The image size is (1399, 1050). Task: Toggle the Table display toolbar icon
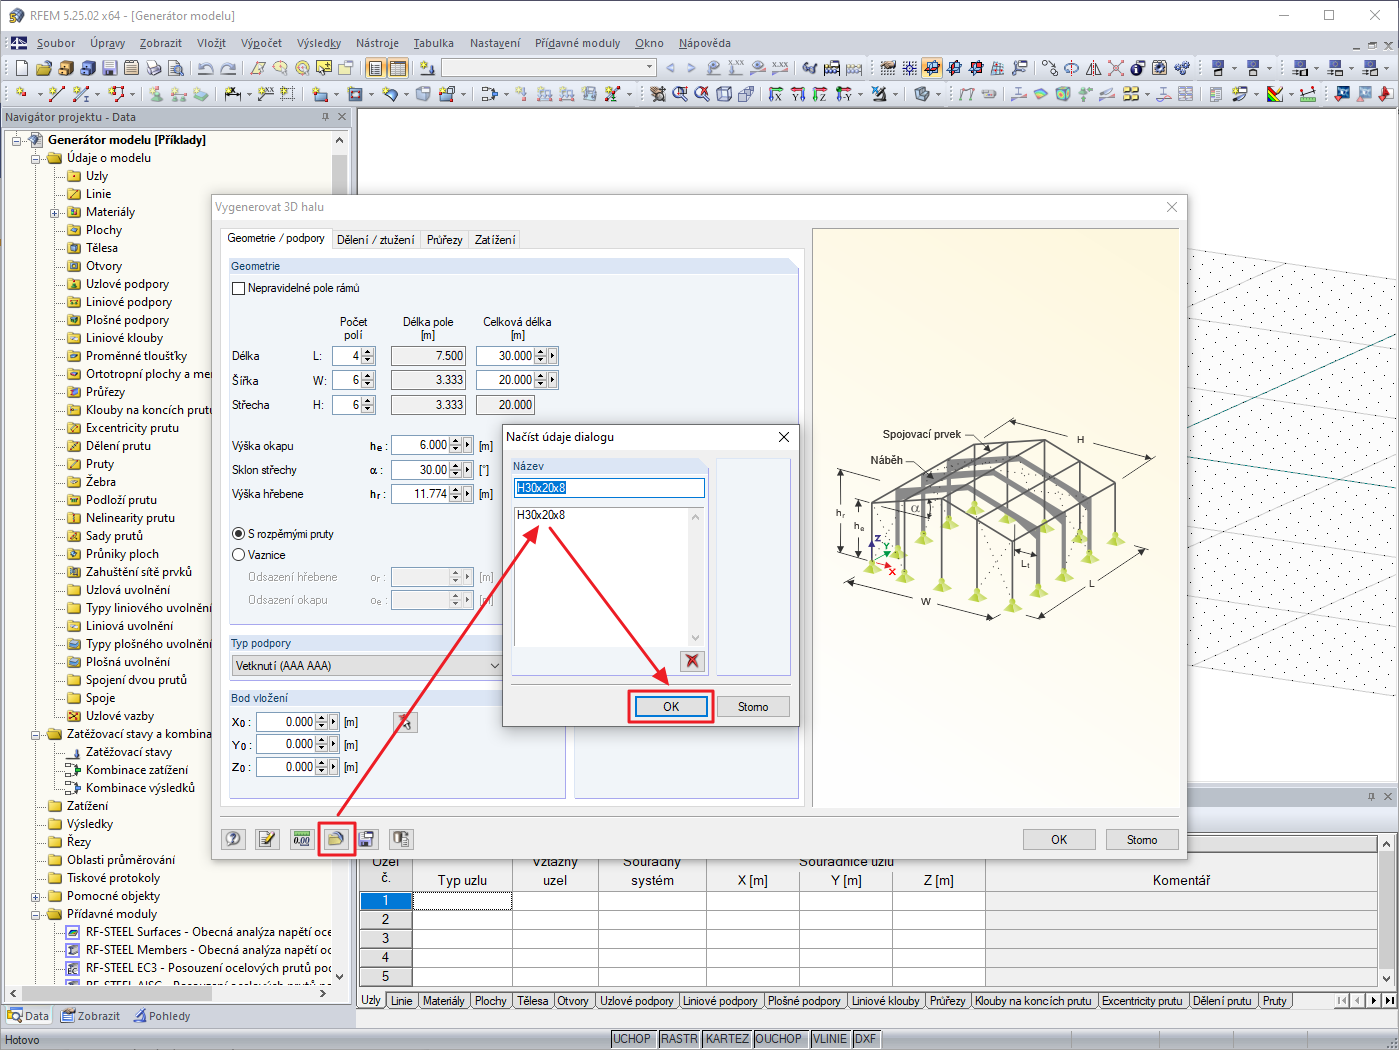(x=397, y=68)
